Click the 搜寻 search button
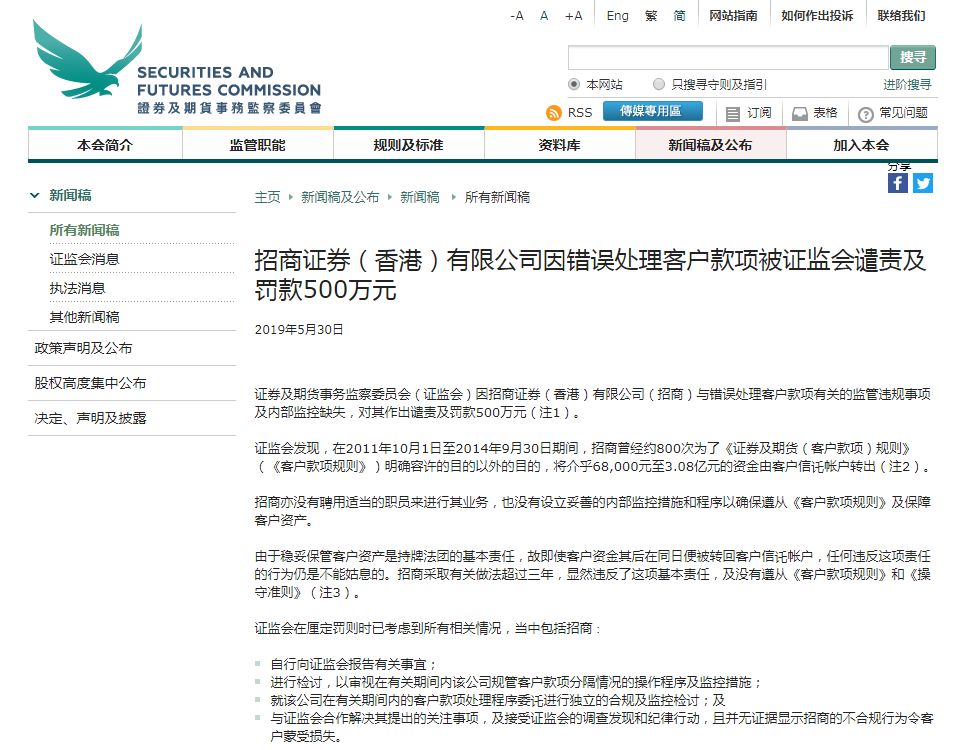The image size is (968, 750). pyautogui.click(x=912, y=57)
